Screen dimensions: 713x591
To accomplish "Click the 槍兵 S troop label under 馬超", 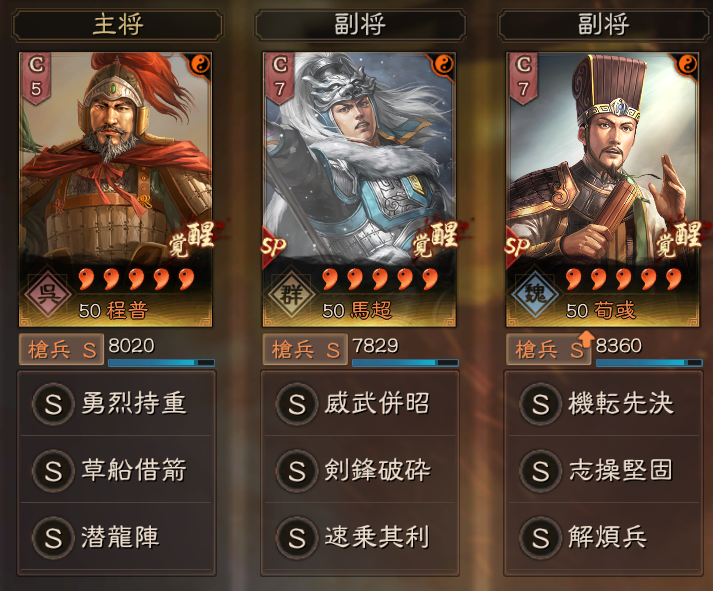I will coord(305,350).
